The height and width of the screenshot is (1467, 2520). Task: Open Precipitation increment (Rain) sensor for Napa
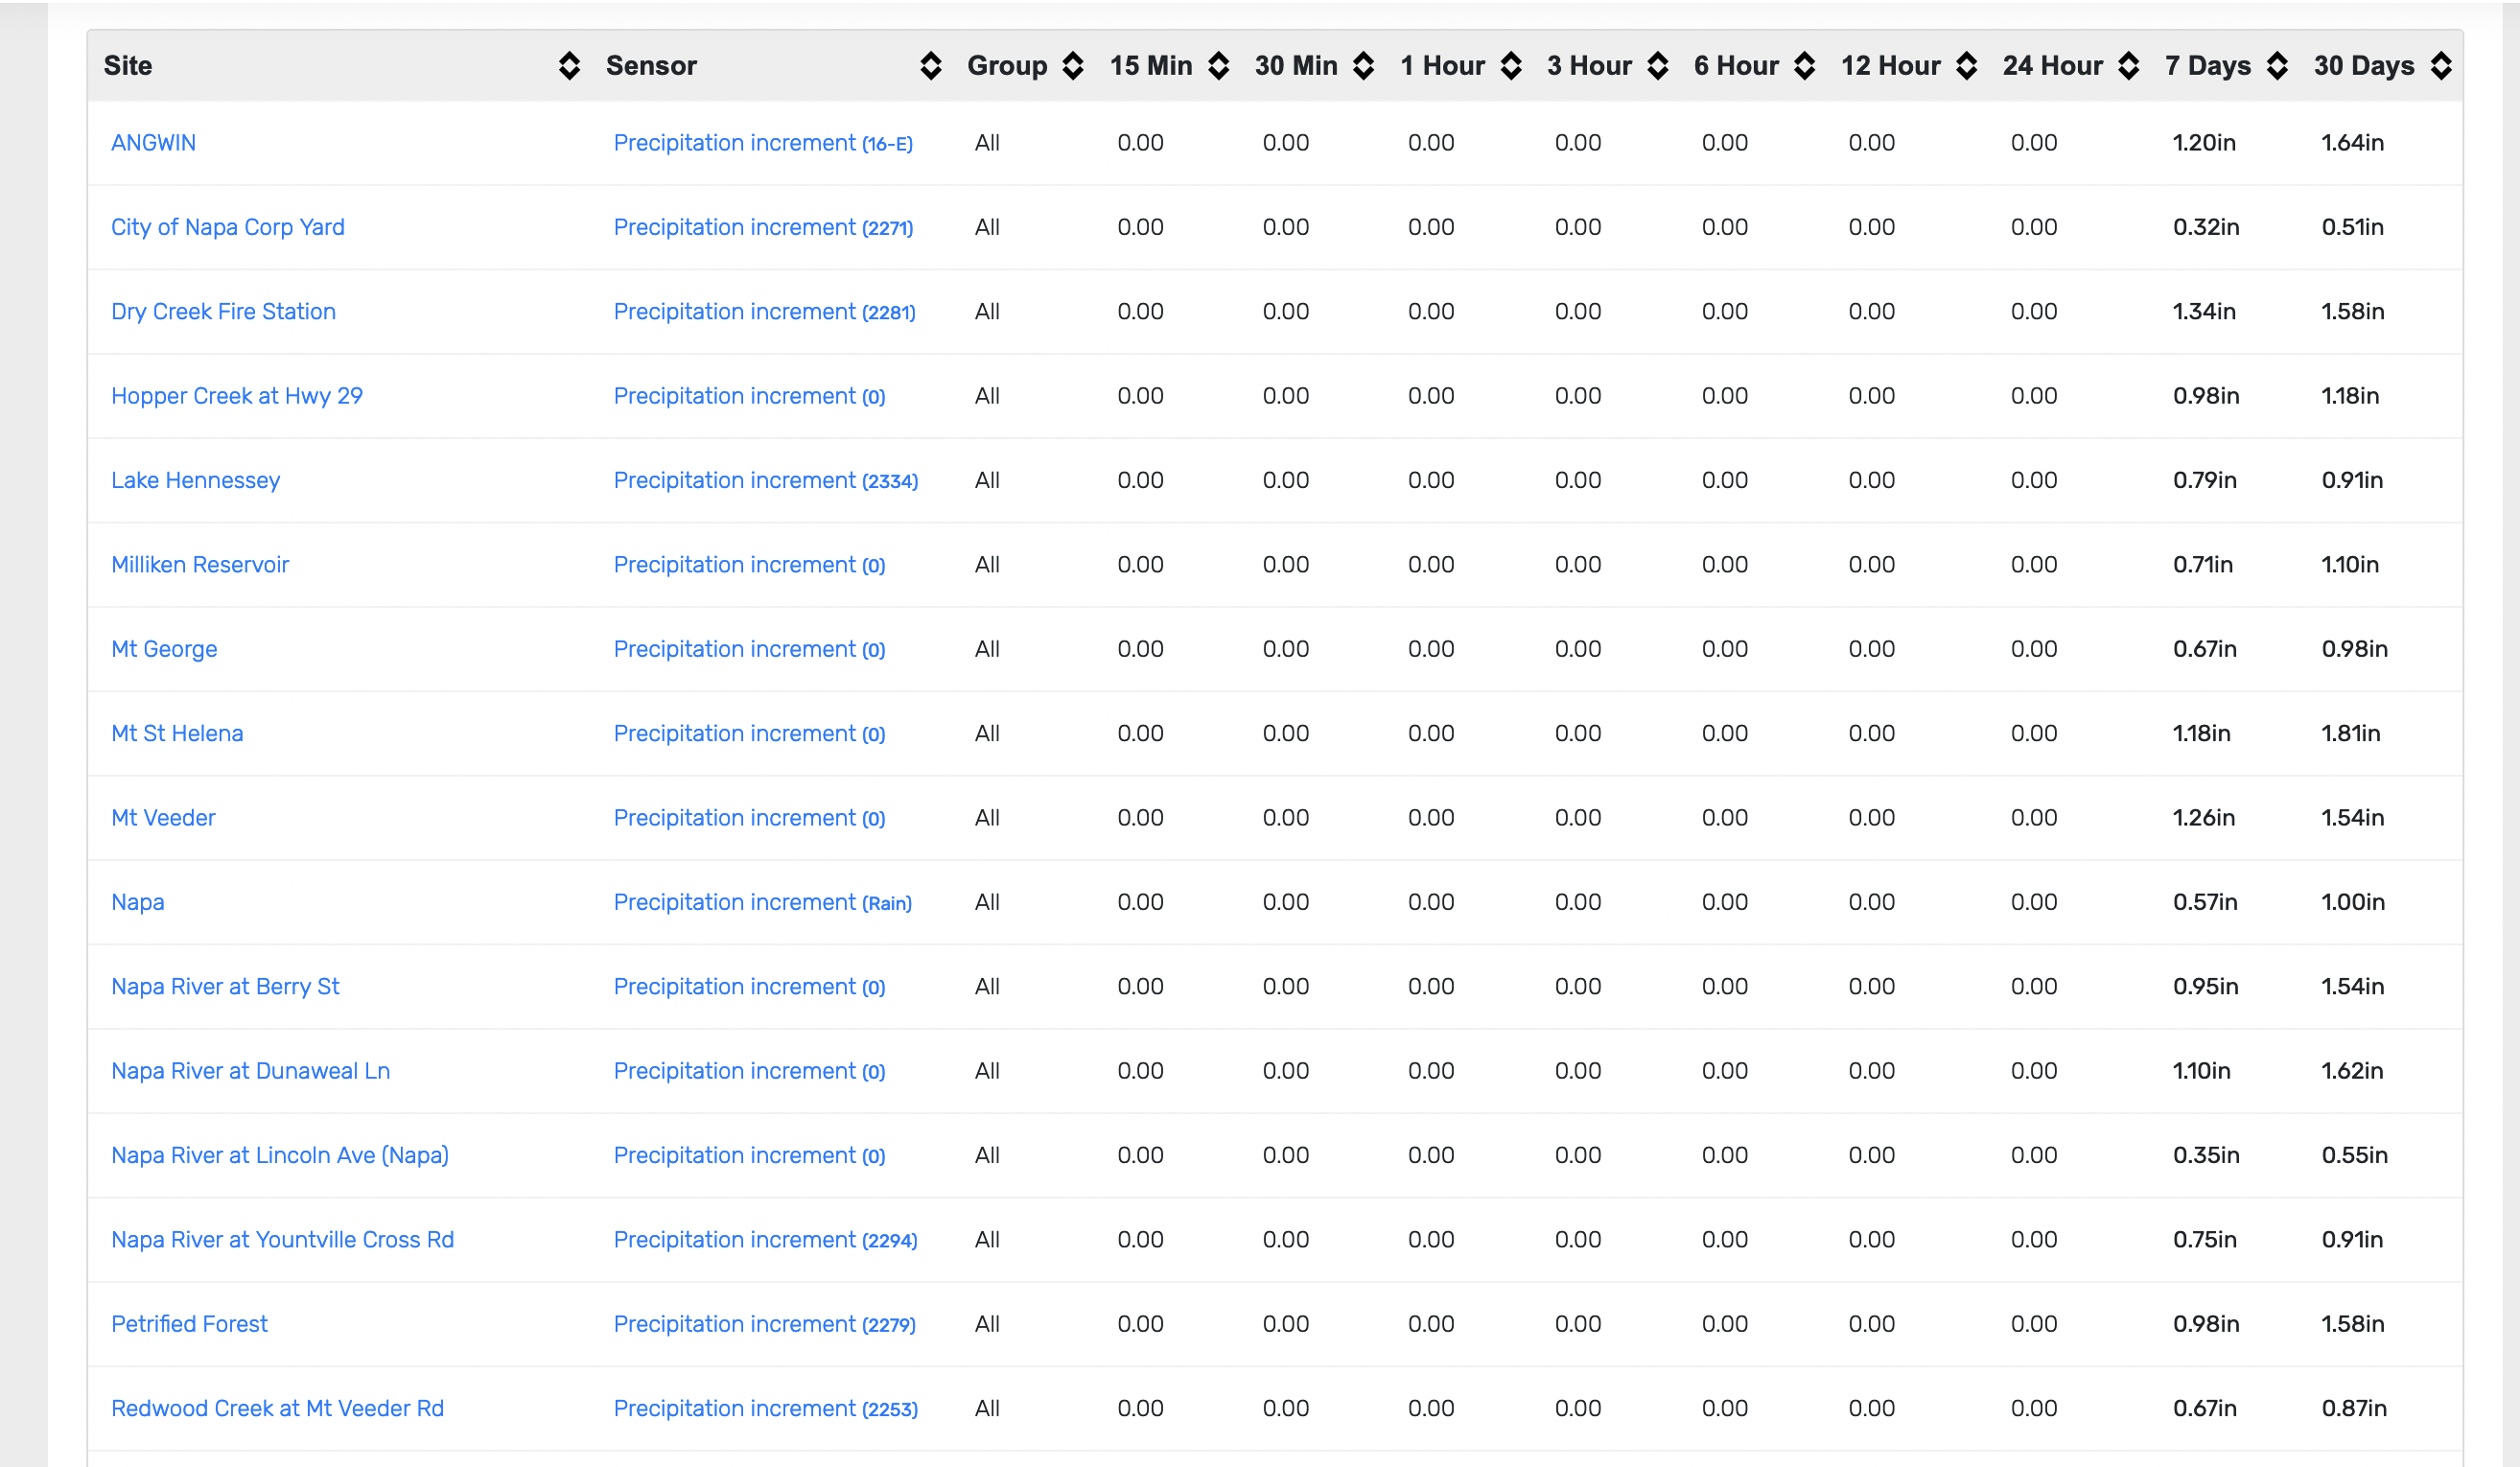pos(762,902)
